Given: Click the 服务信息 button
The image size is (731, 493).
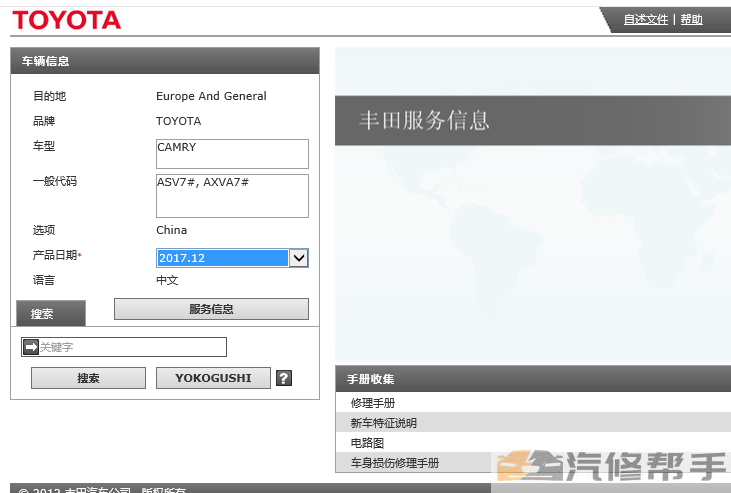Looking at the screenshot, I should [211, 309].
